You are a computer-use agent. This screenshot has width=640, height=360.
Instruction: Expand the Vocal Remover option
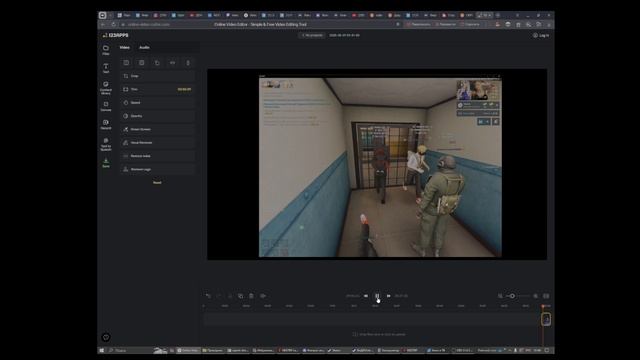point(157,142)
